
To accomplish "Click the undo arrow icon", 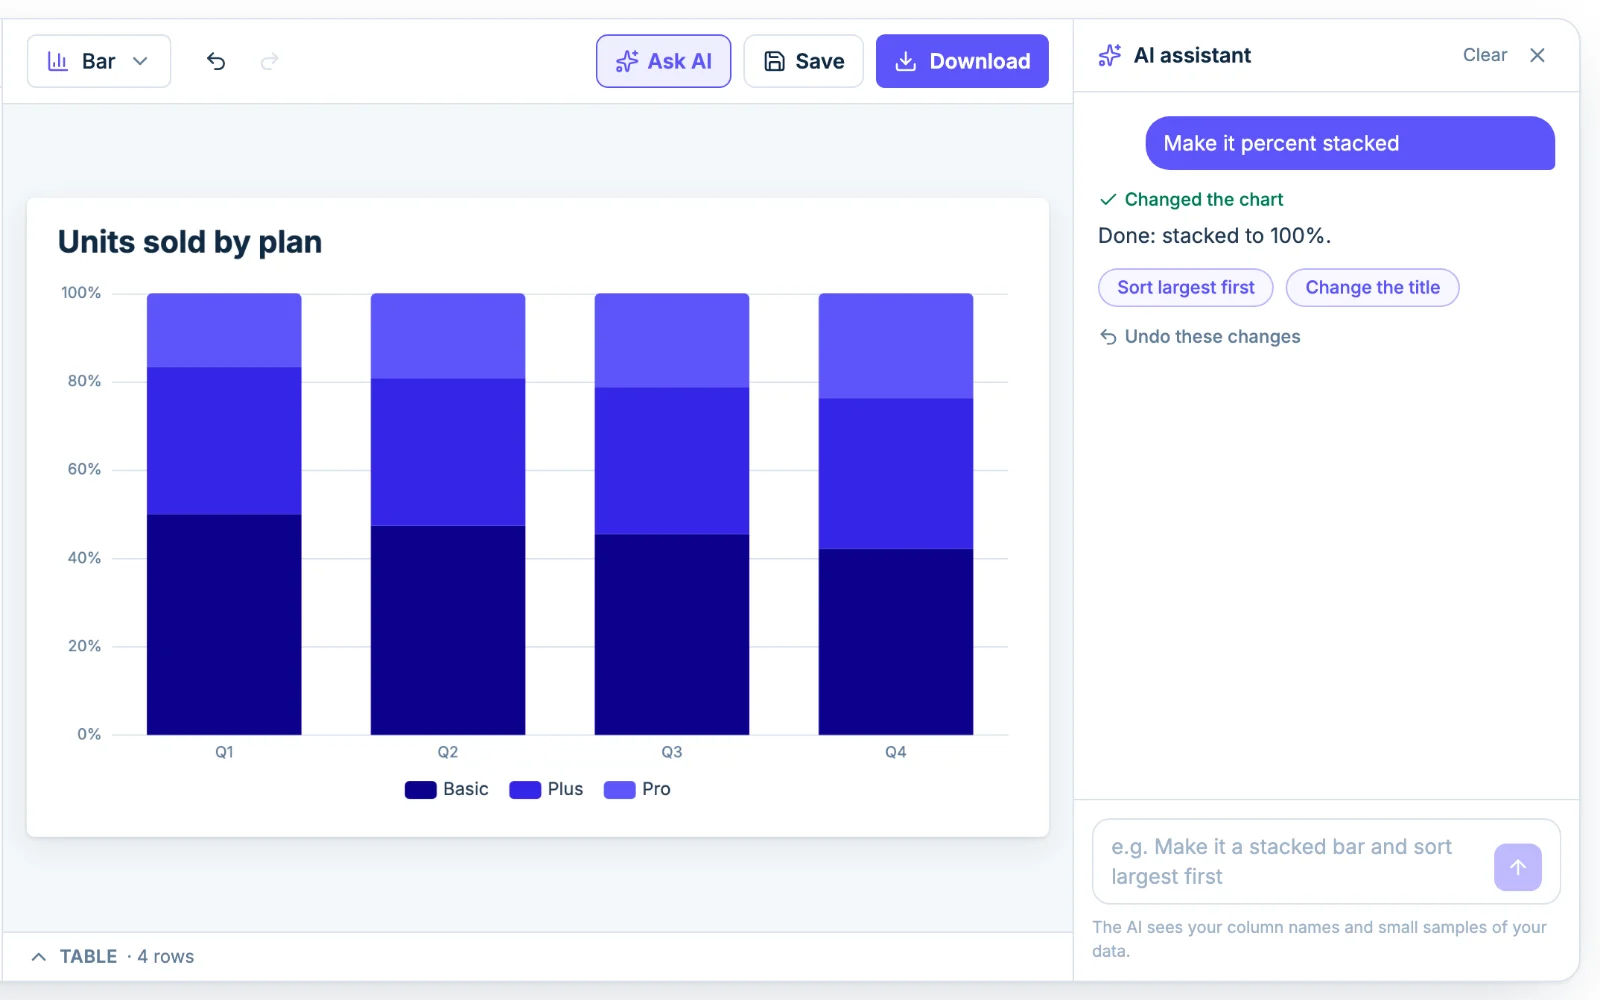I will click(x=216, y=61).
